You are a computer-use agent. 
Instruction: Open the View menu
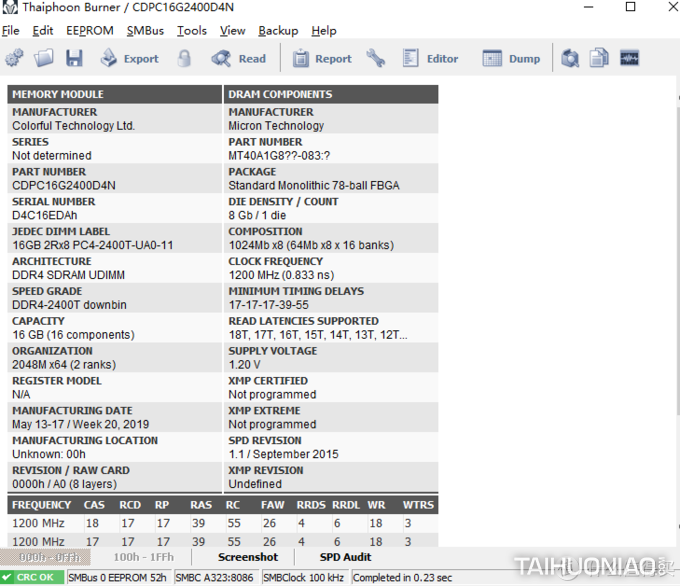point(232,31)
